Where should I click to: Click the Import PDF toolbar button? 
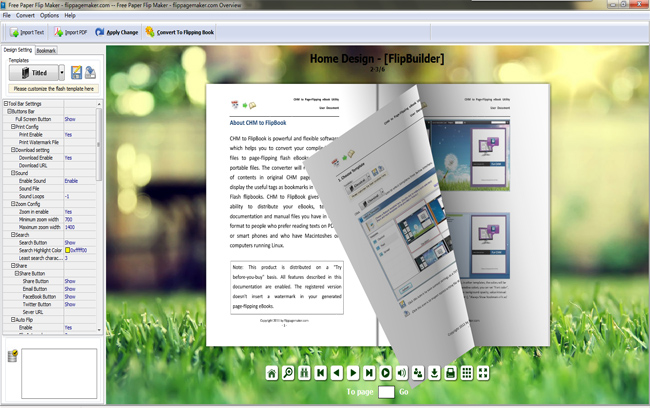(70, 32)
